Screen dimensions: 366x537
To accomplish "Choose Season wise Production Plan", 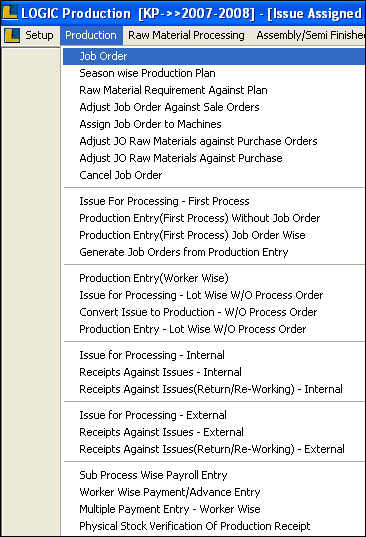I will point(214,73).
